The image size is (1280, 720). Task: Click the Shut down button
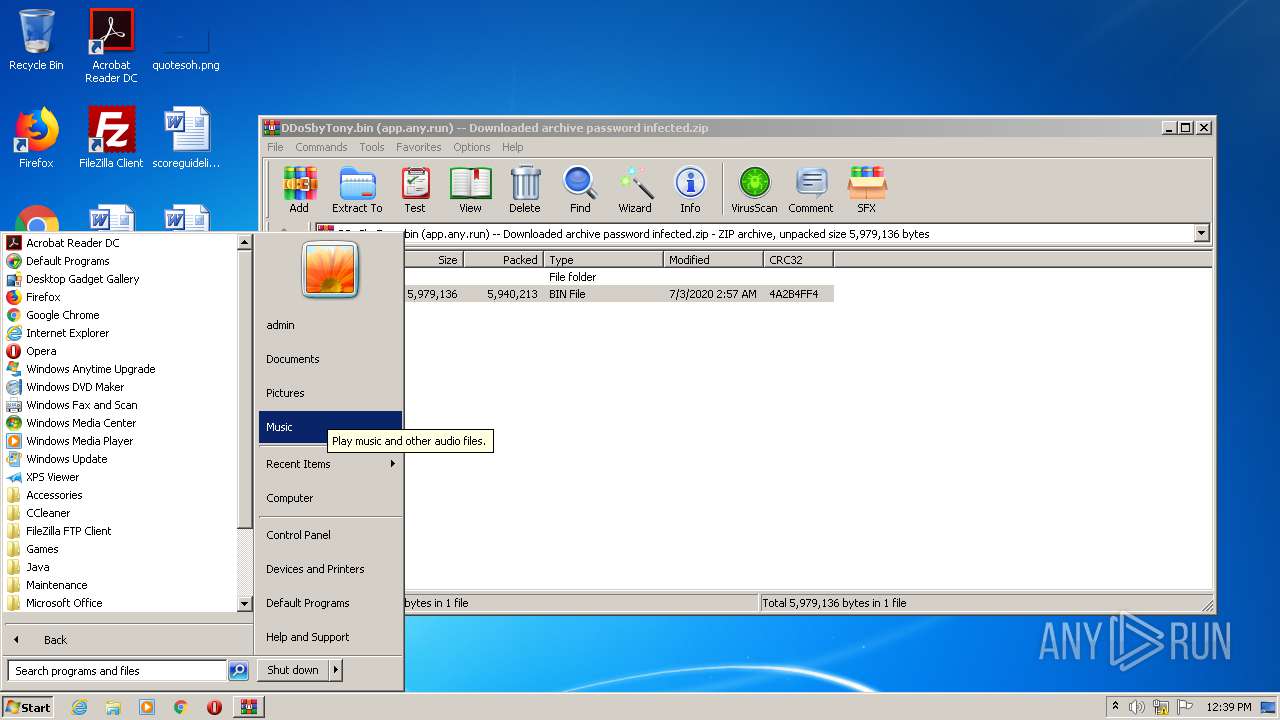click(293, 670)
